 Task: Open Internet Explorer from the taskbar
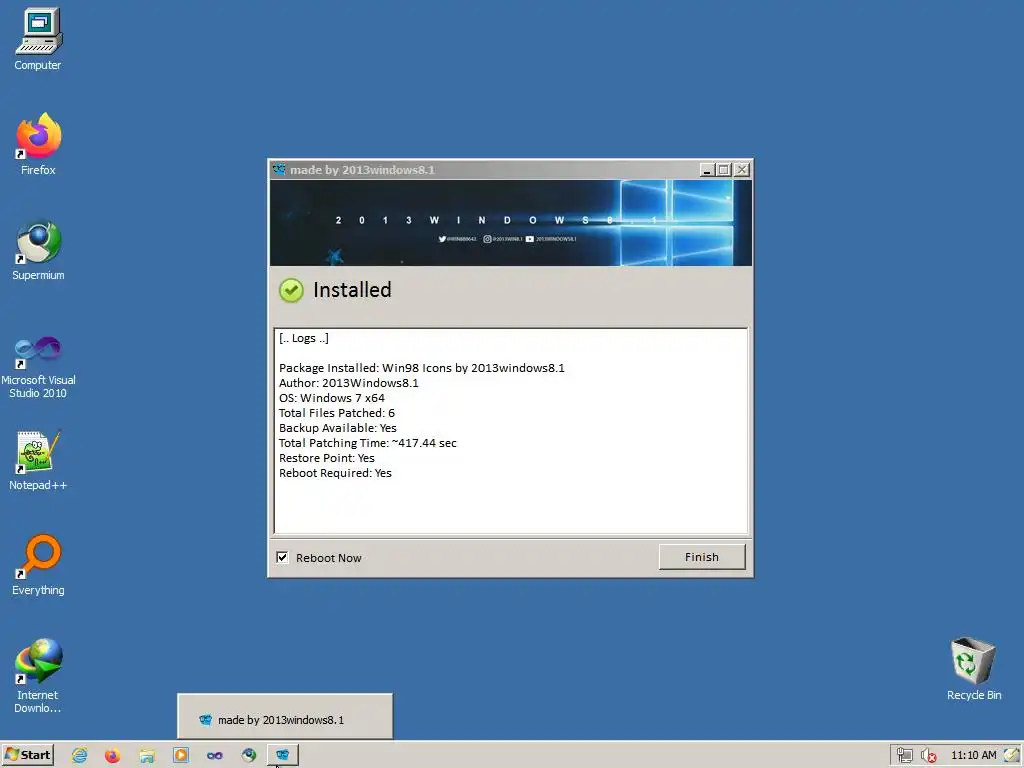click(x=80, y=756)
